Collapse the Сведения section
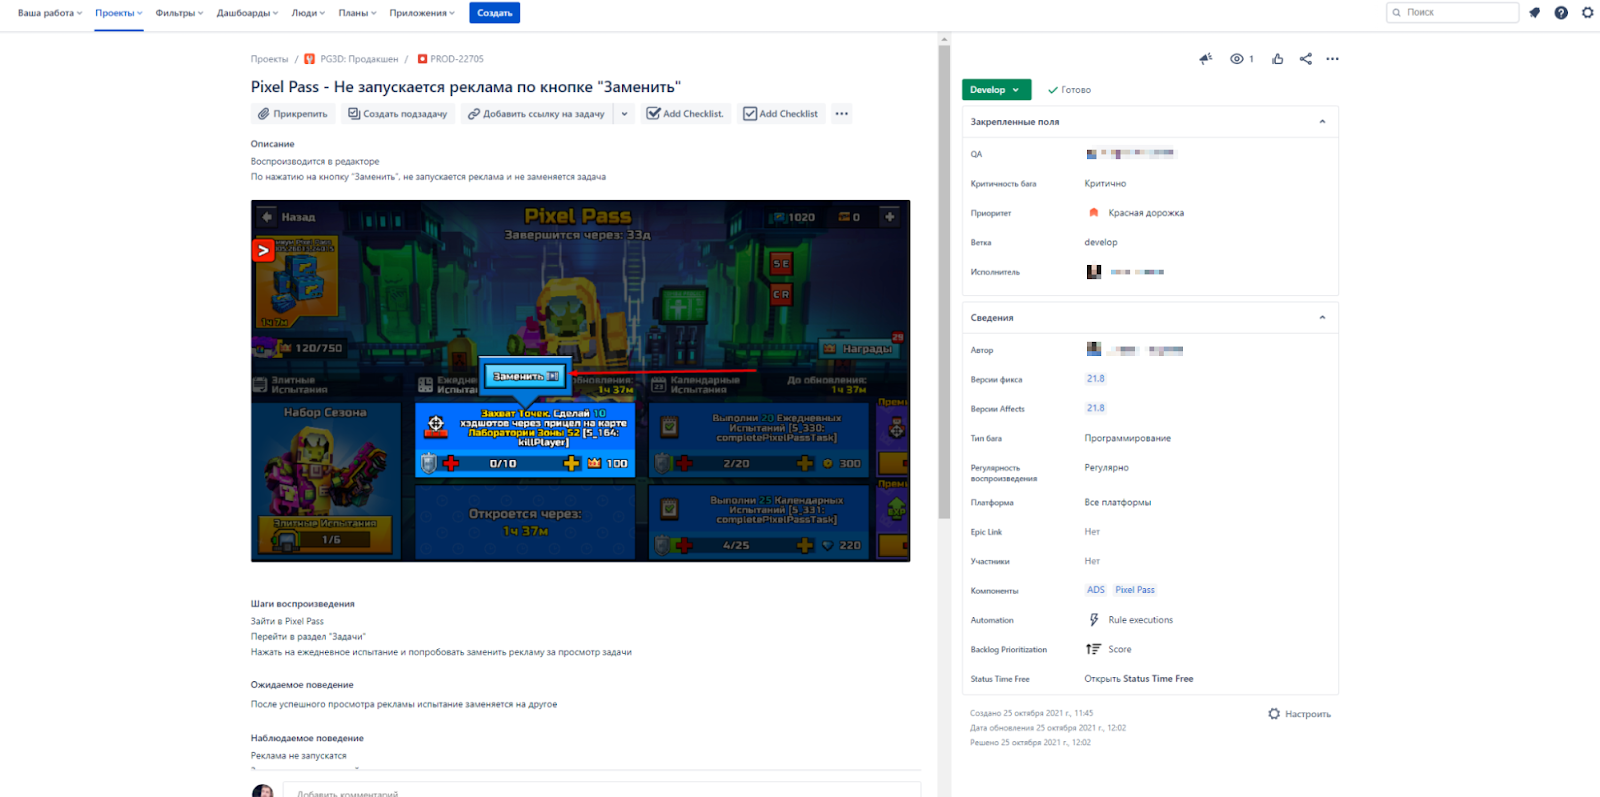This screenshot has width=1600, height=797. [x=1322, y=318]
